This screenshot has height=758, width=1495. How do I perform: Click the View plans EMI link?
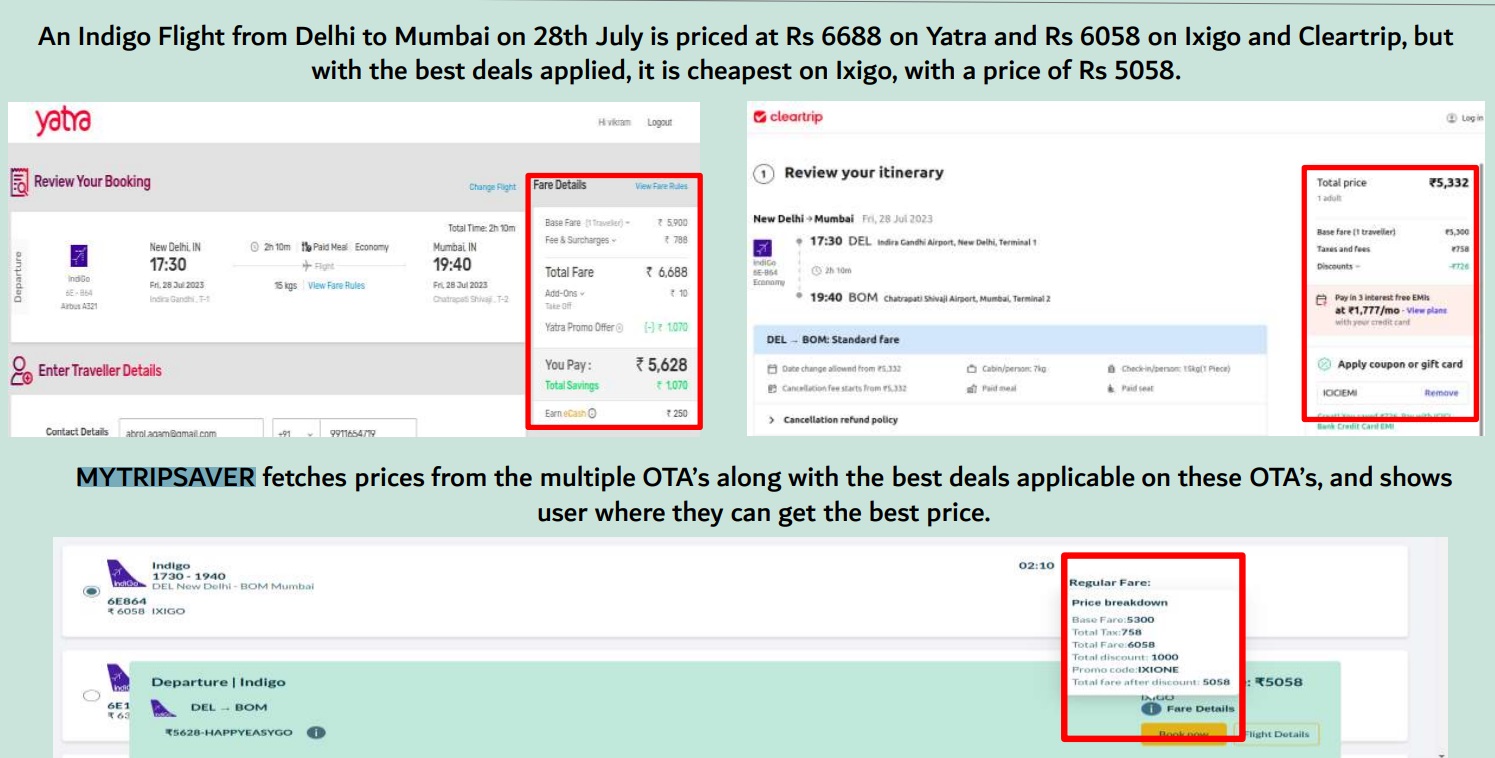1426,311
